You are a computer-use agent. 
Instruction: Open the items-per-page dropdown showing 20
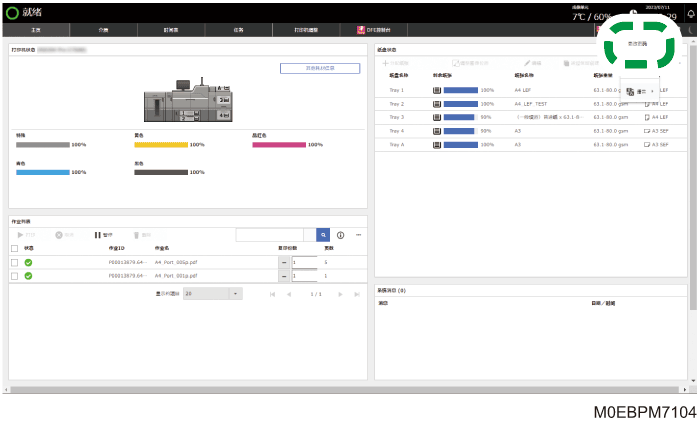point(213,294)
